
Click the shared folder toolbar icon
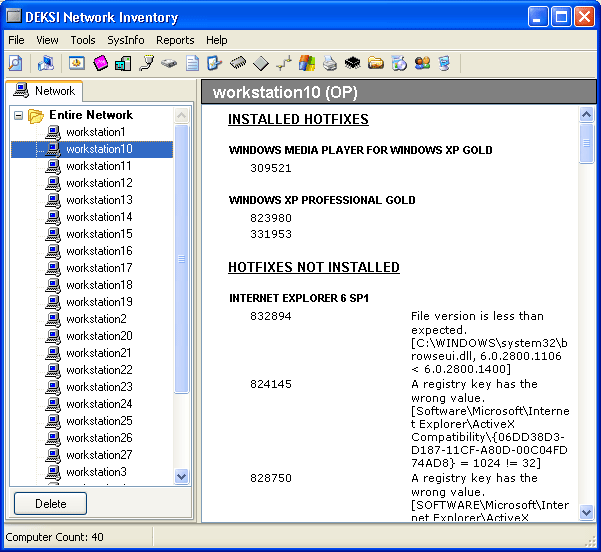pyautogui.click(x=376, y=63)
